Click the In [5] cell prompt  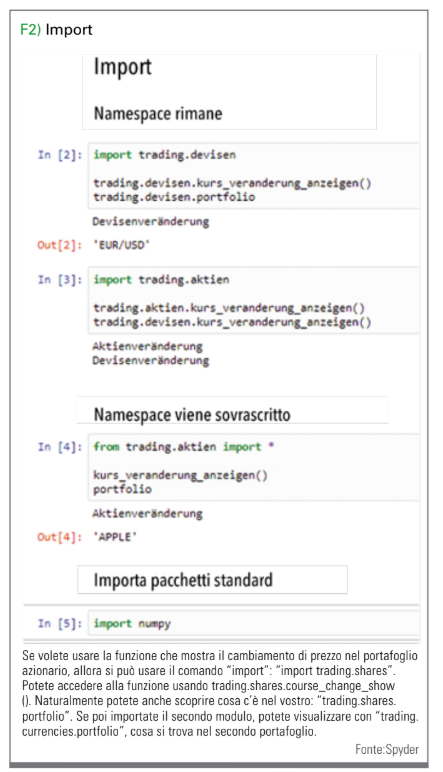click(x=60, y=623)
